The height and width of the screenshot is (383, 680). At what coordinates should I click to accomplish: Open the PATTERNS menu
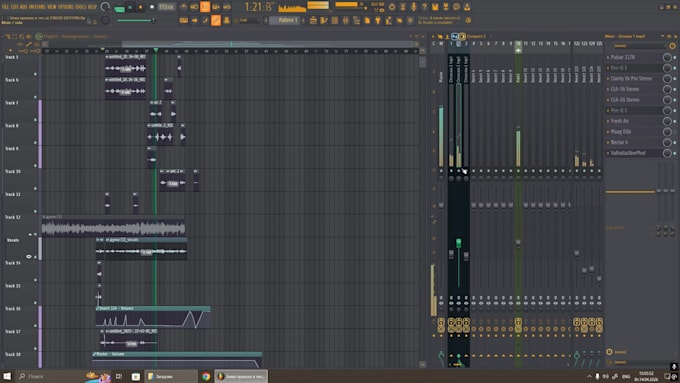tap(36, 7)
